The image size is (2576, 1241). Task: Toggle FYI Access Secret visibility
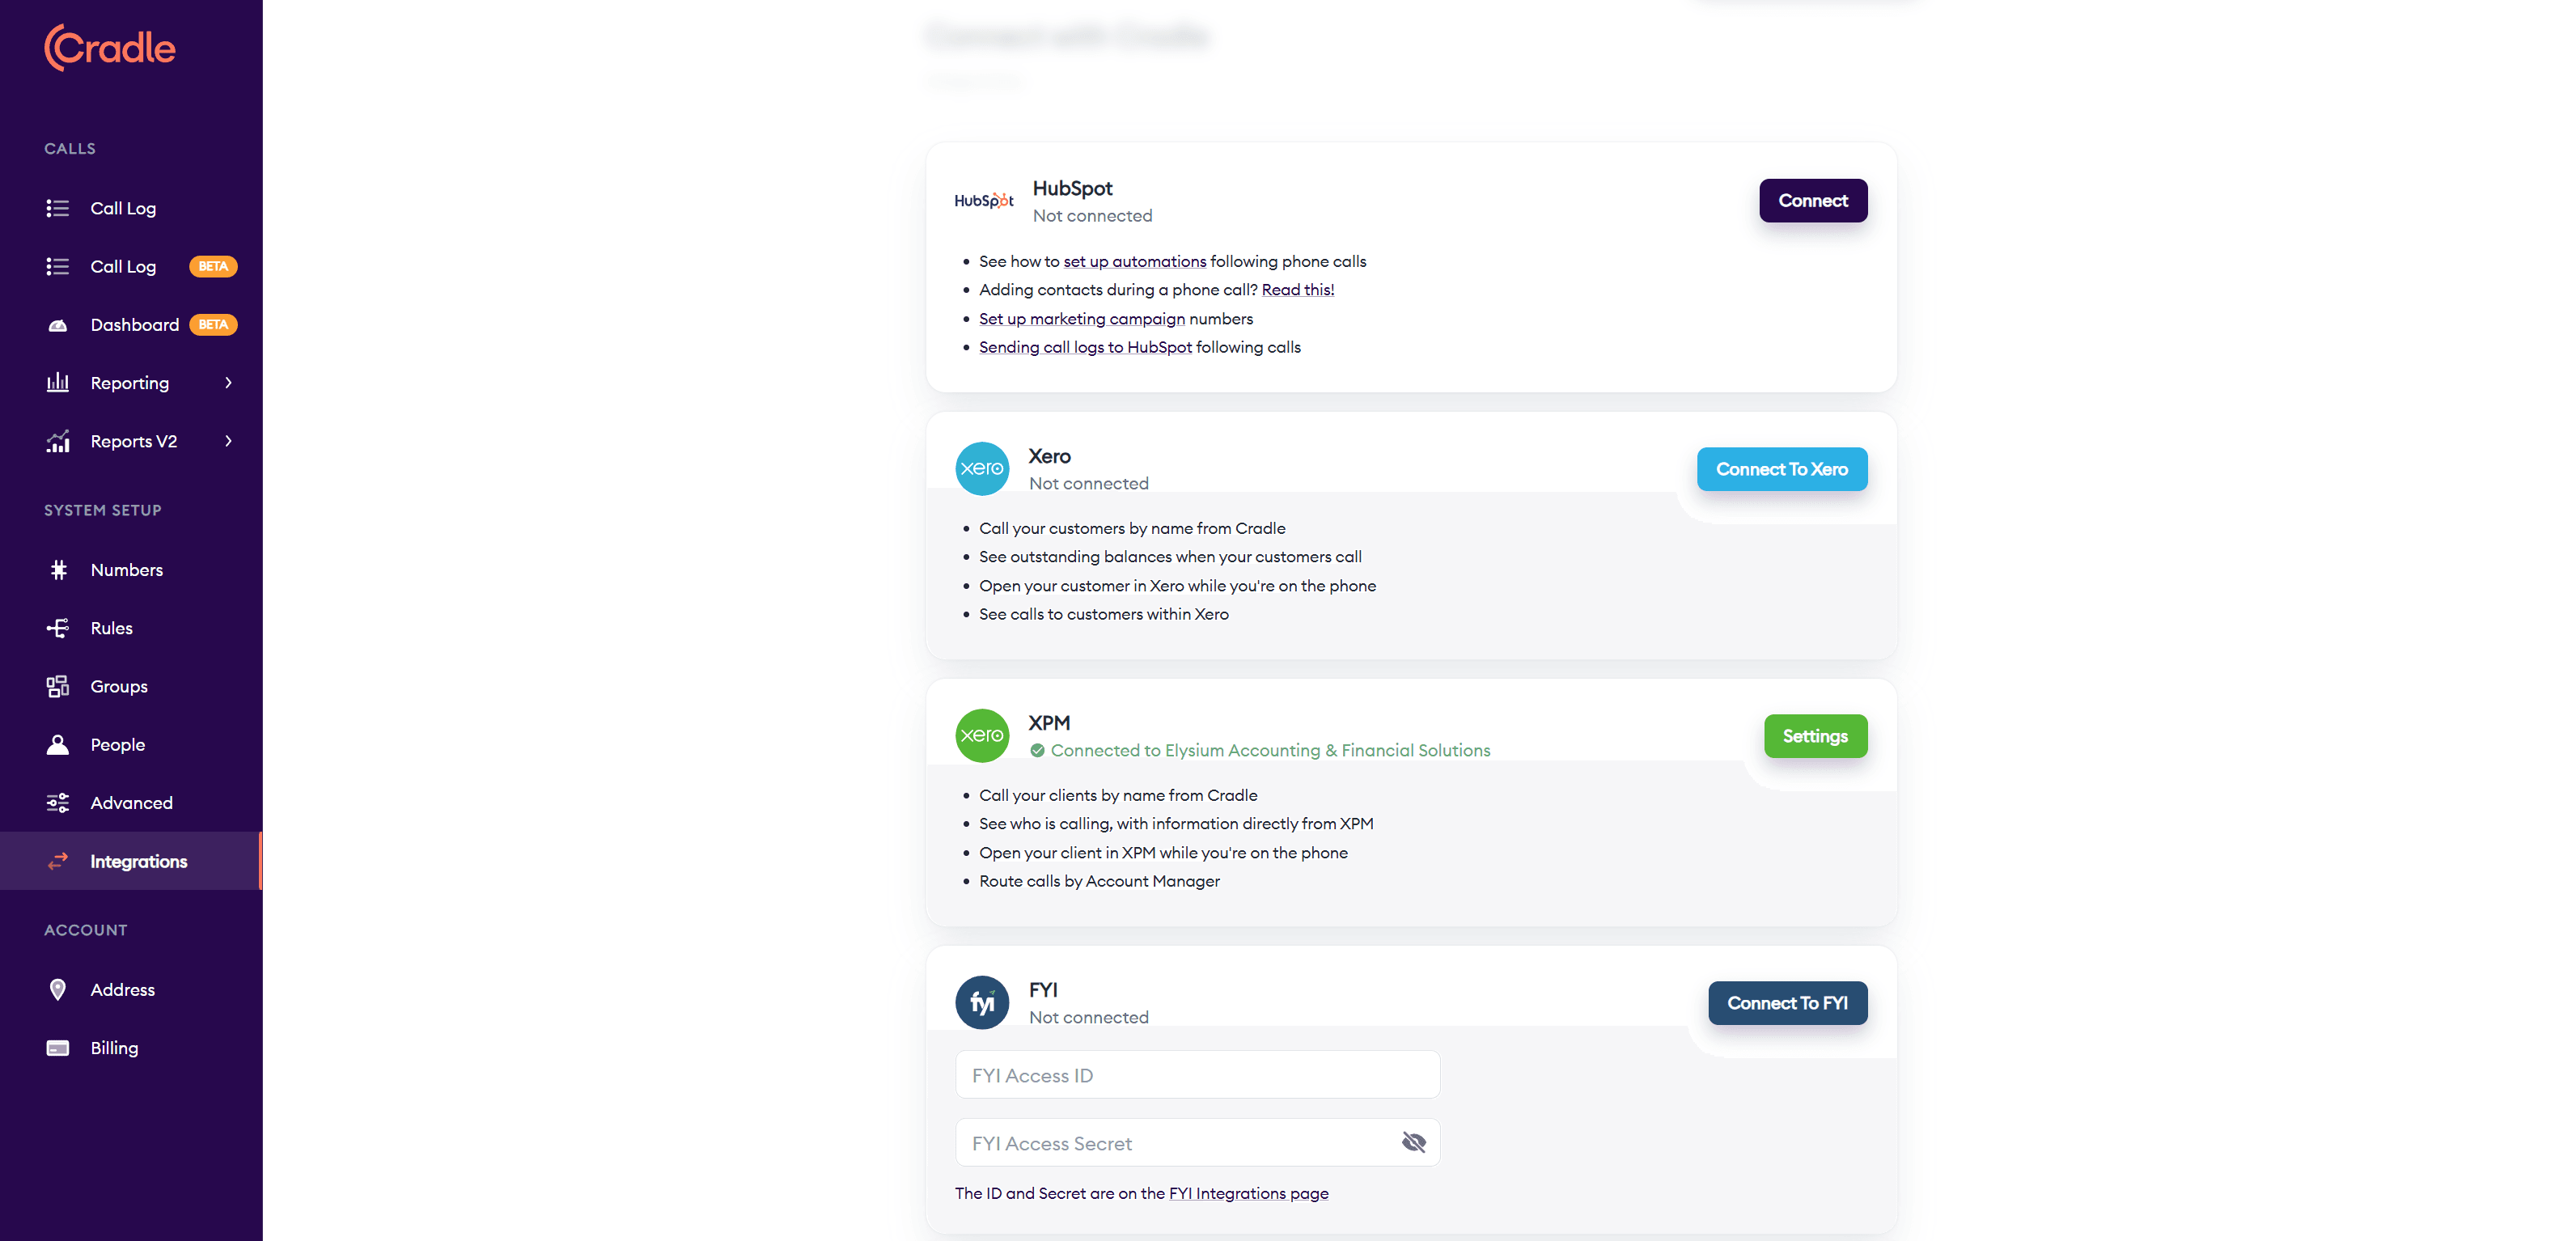tap(1413, 1143)
